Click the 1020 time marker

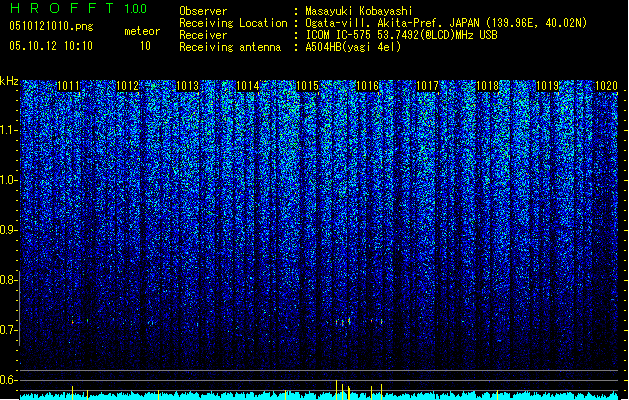(x=607, y=86)
